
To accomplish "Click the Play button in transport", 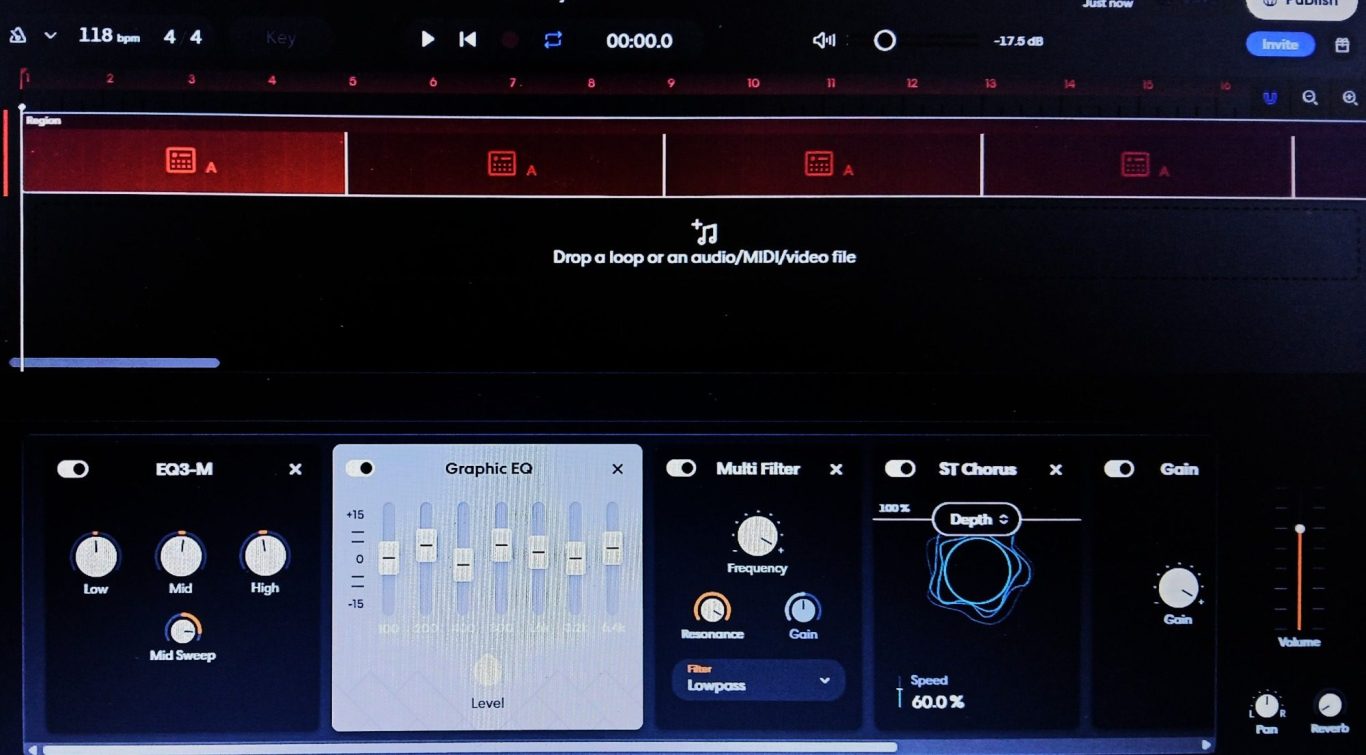I will [x=428, y=39].
